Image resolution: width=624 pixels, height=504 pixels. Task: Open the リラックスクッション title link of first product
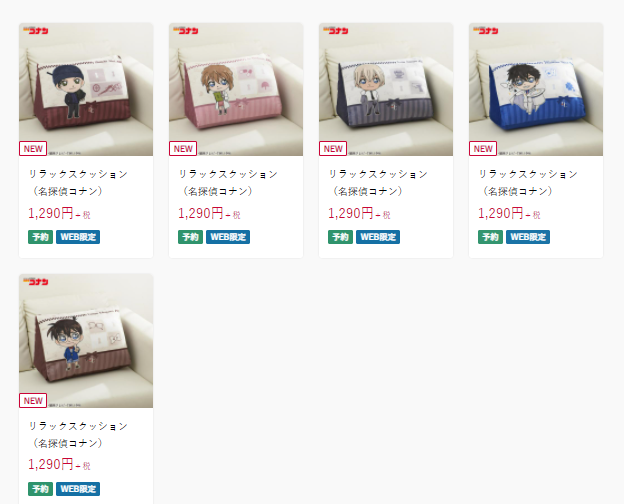point(78,183)
